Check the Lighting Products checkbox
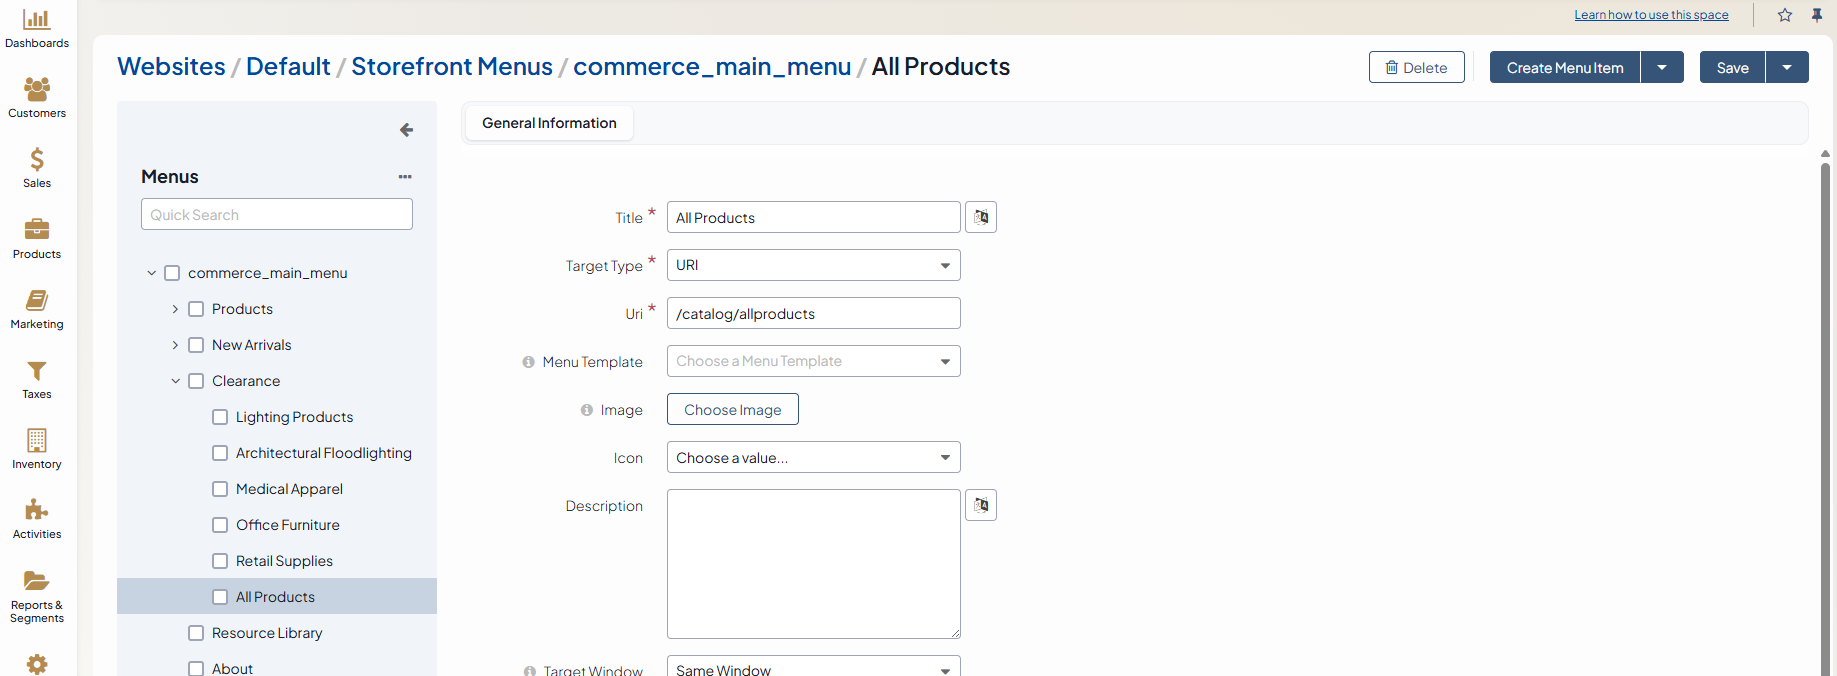The width and height of the screenshot is (1837, 676). coord(220,417)
